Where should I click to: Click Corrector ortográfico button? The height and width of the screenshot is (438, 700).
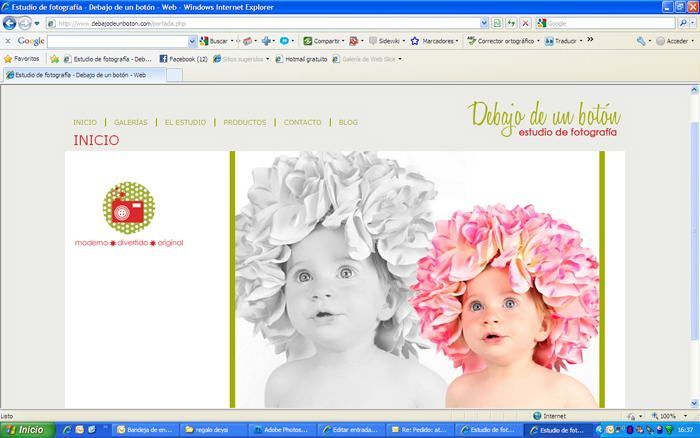pyautogui.click(x=503, y=41)
